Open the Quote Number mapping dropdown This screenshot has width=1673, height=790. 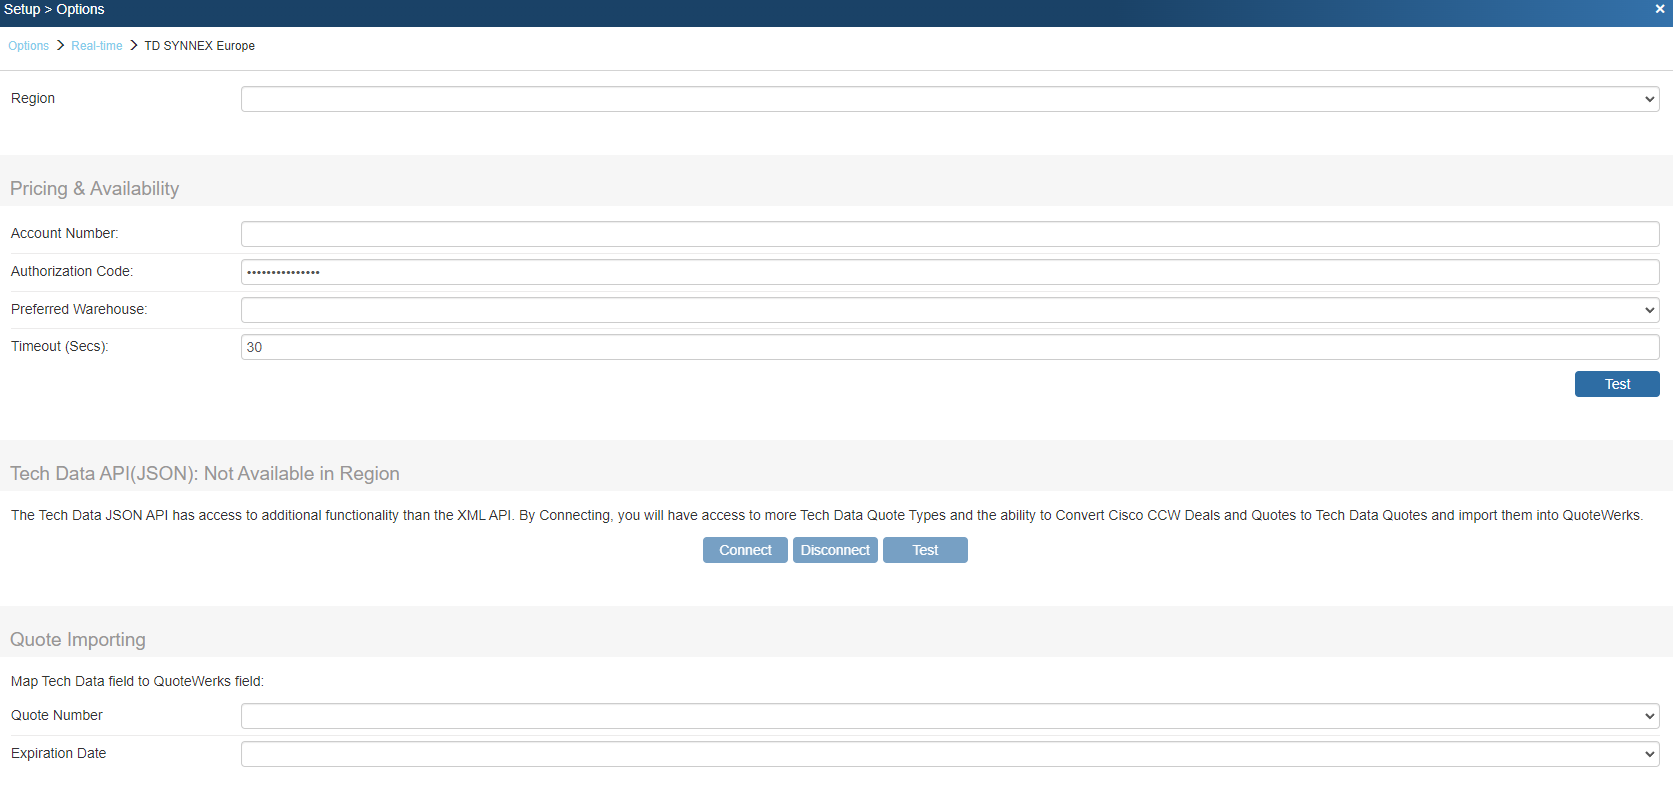point(950,716)
